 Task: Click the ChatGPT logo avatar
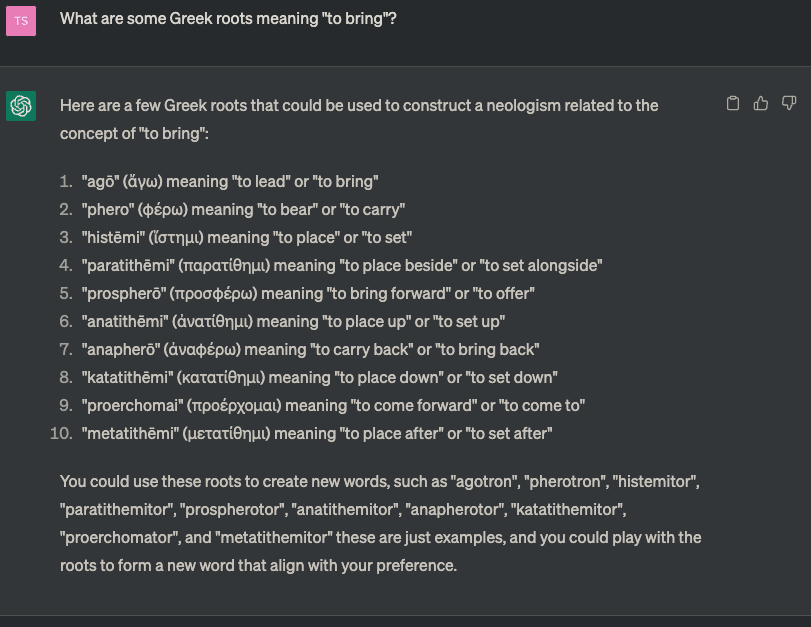point(21,105)
